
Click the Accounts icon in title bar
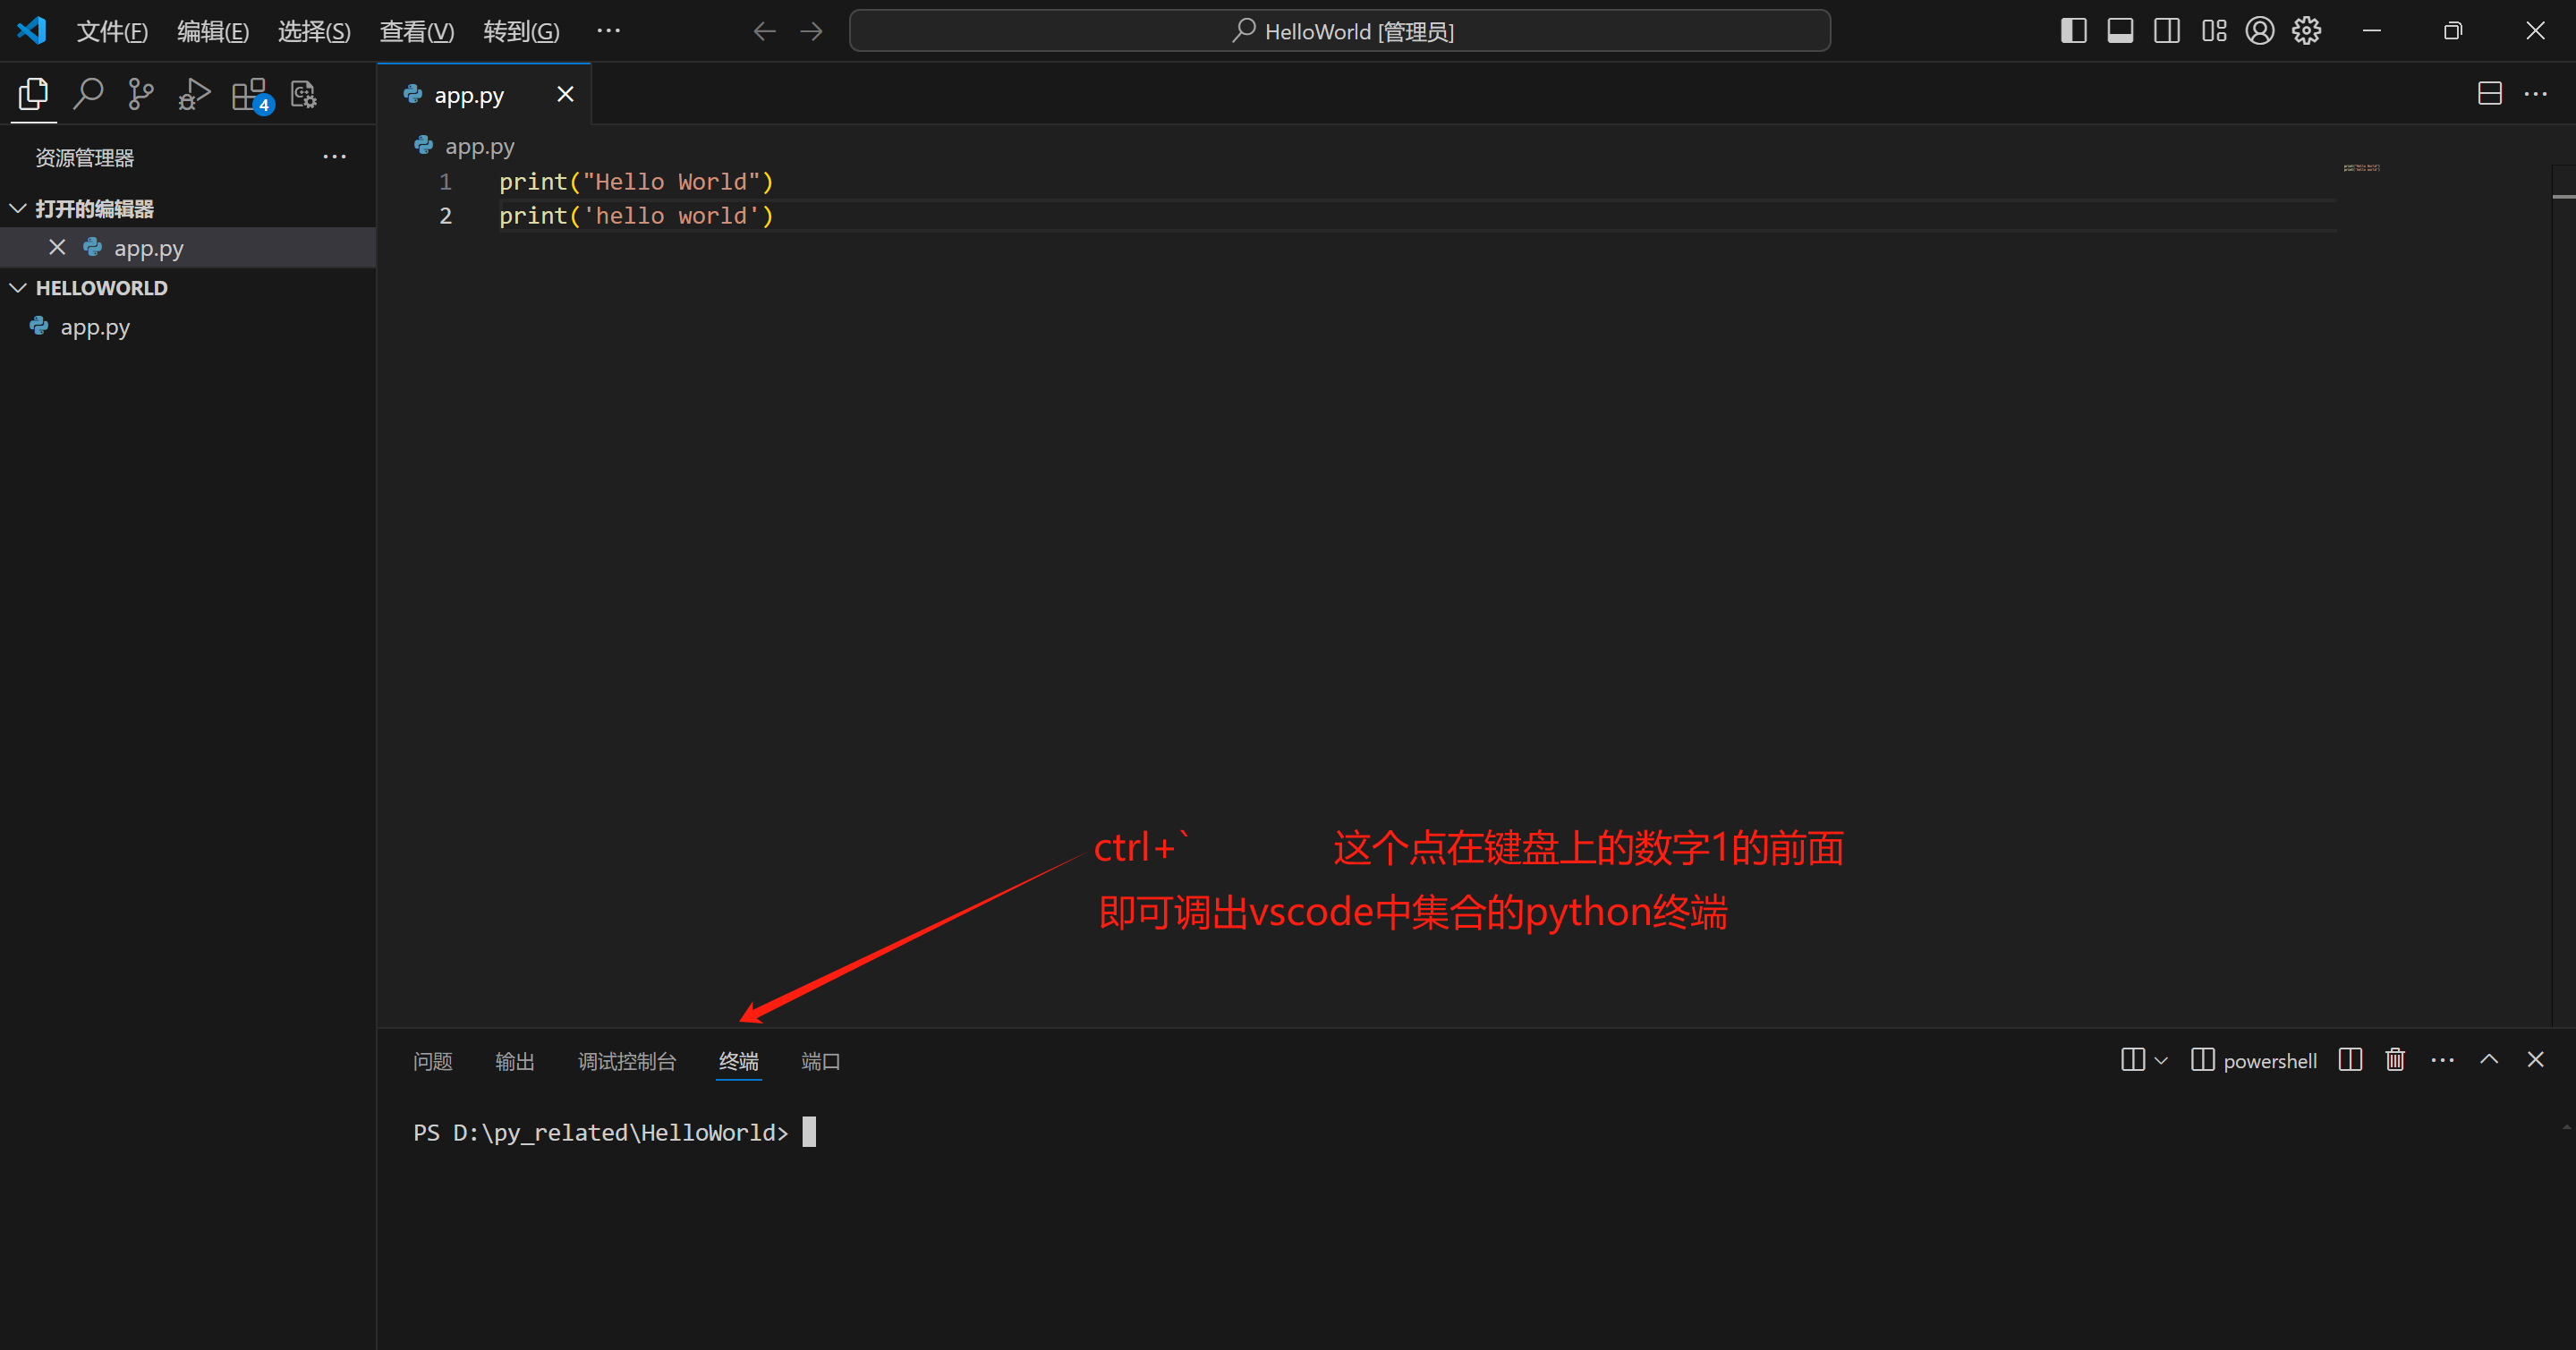coord(2259,31)
